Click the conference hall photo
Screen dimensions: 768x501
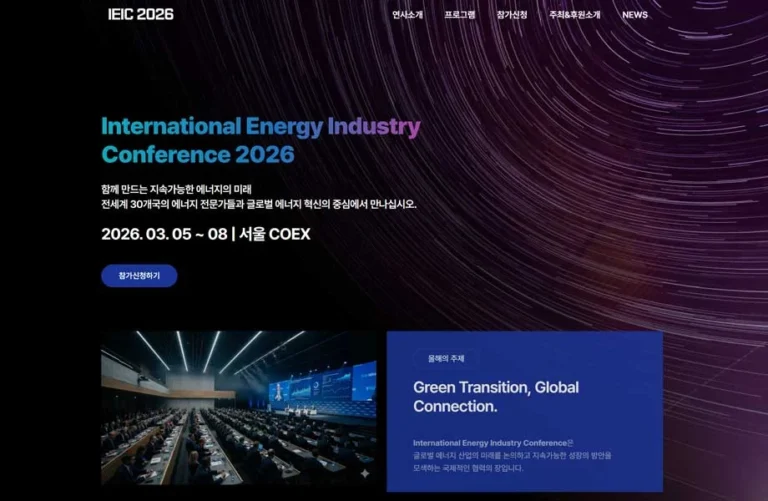pos(239,408)
